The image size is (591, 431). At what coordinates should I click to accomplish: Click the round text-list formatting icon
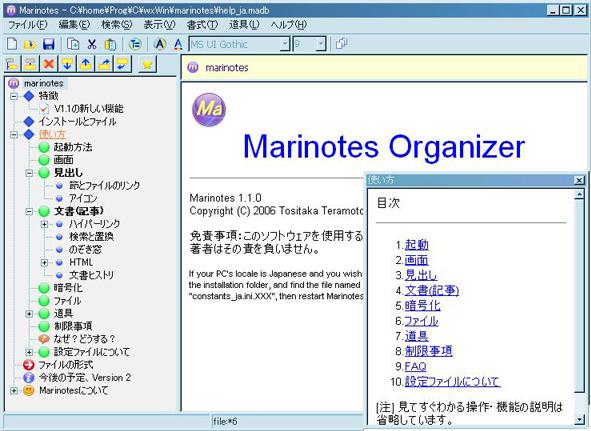pyautogui.click(x=135, y=44)
